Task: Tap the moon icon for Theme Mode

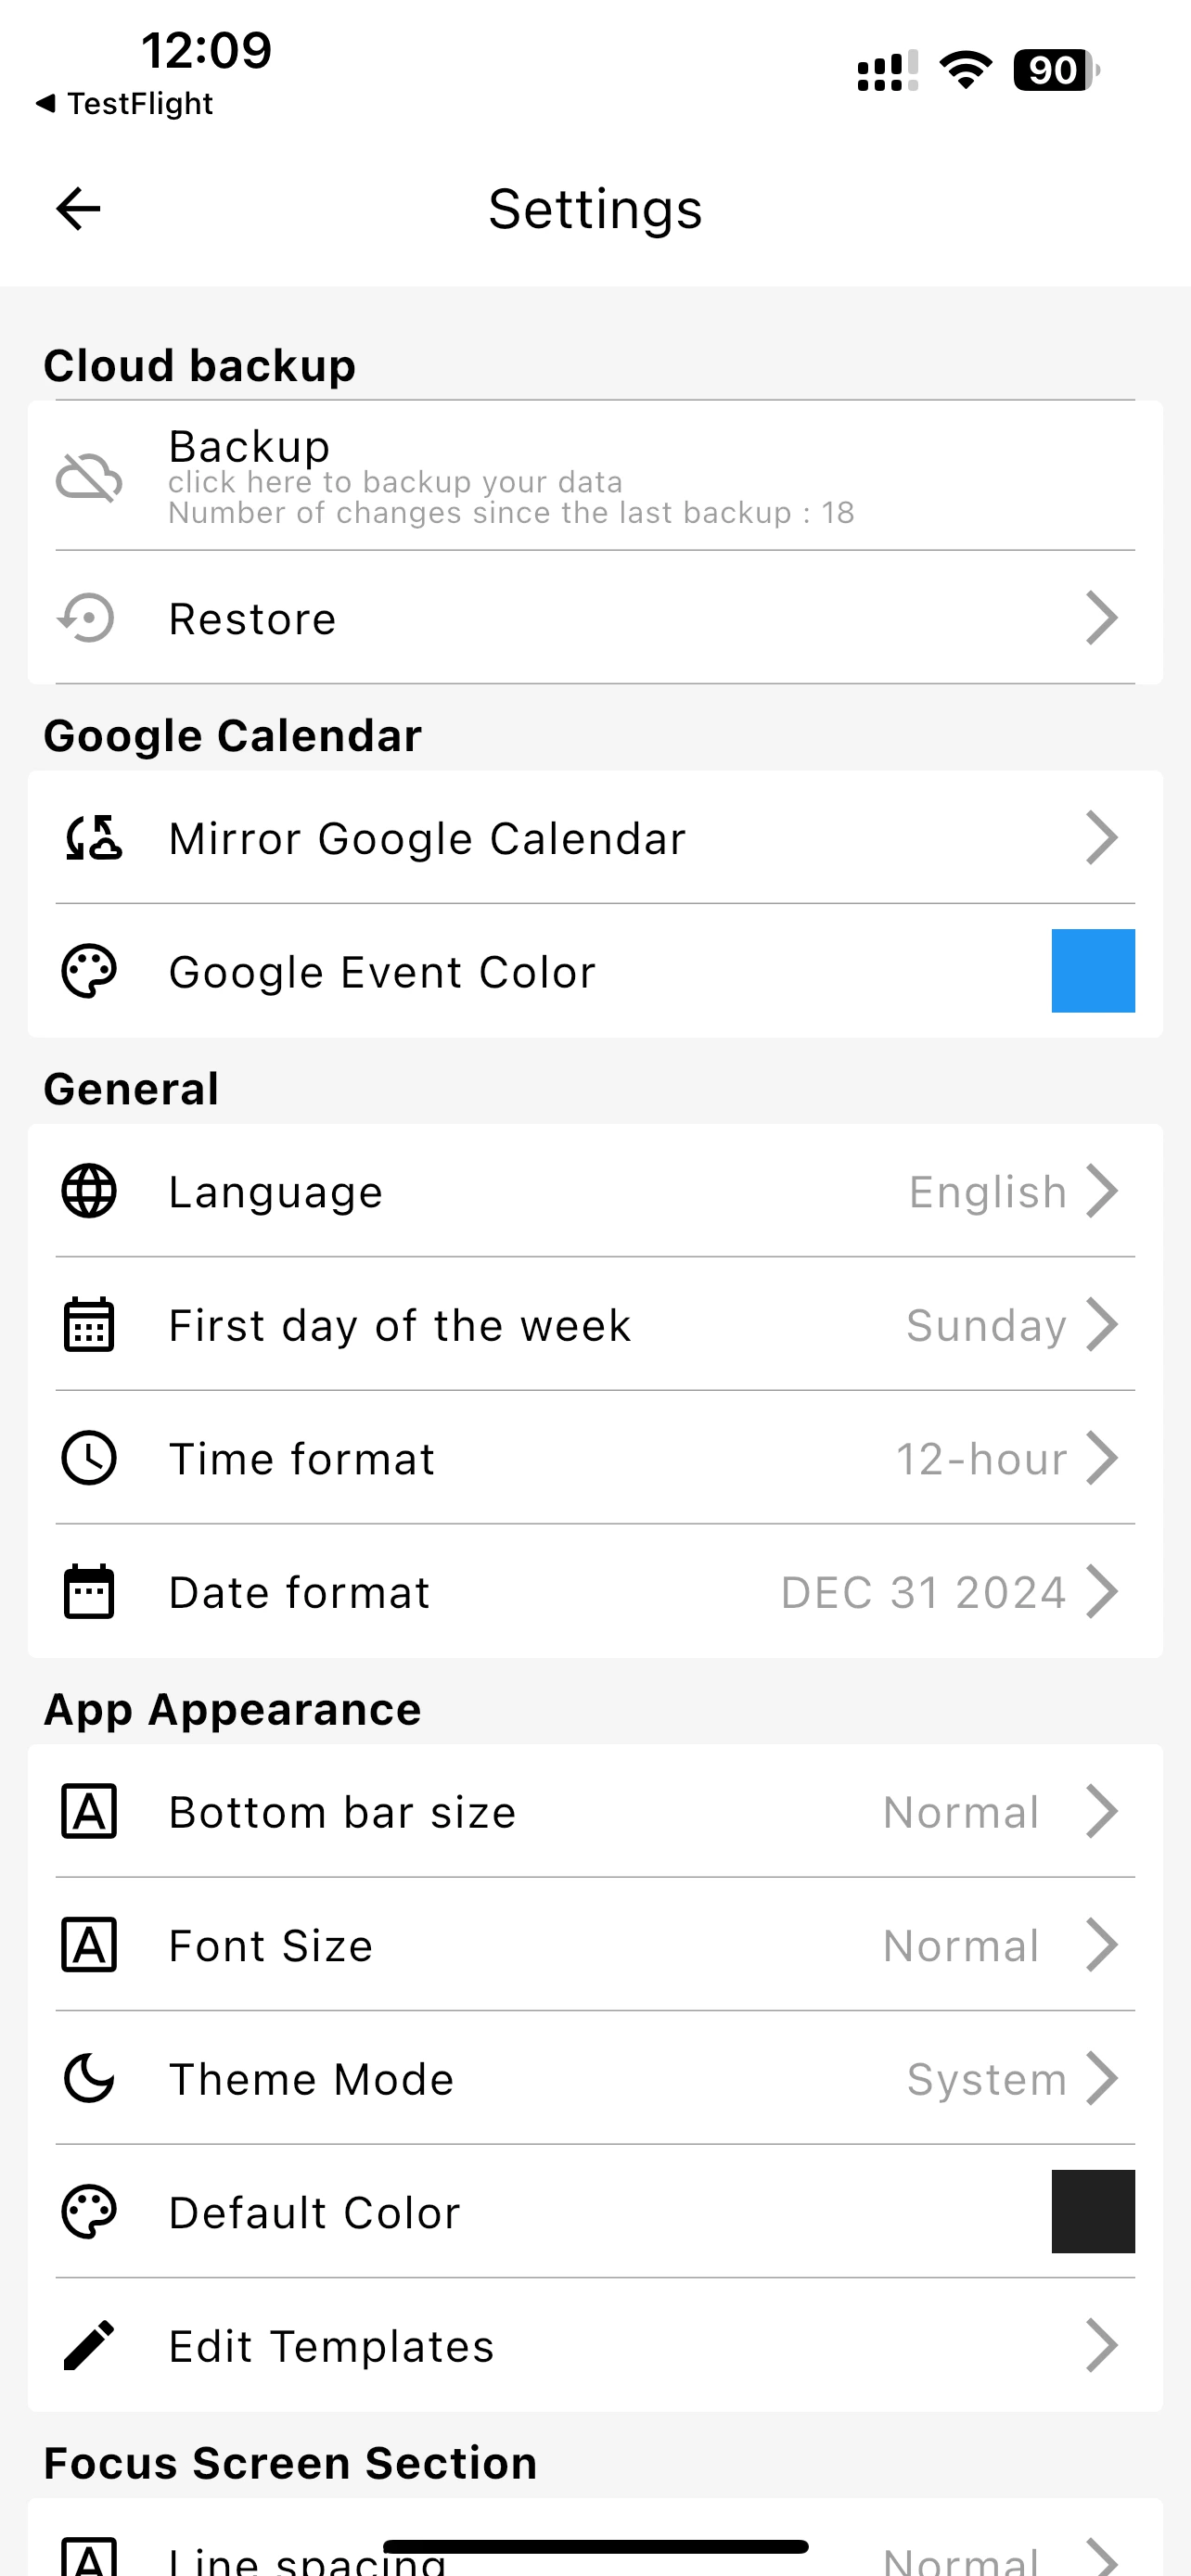Action: tap(89, 2079)
